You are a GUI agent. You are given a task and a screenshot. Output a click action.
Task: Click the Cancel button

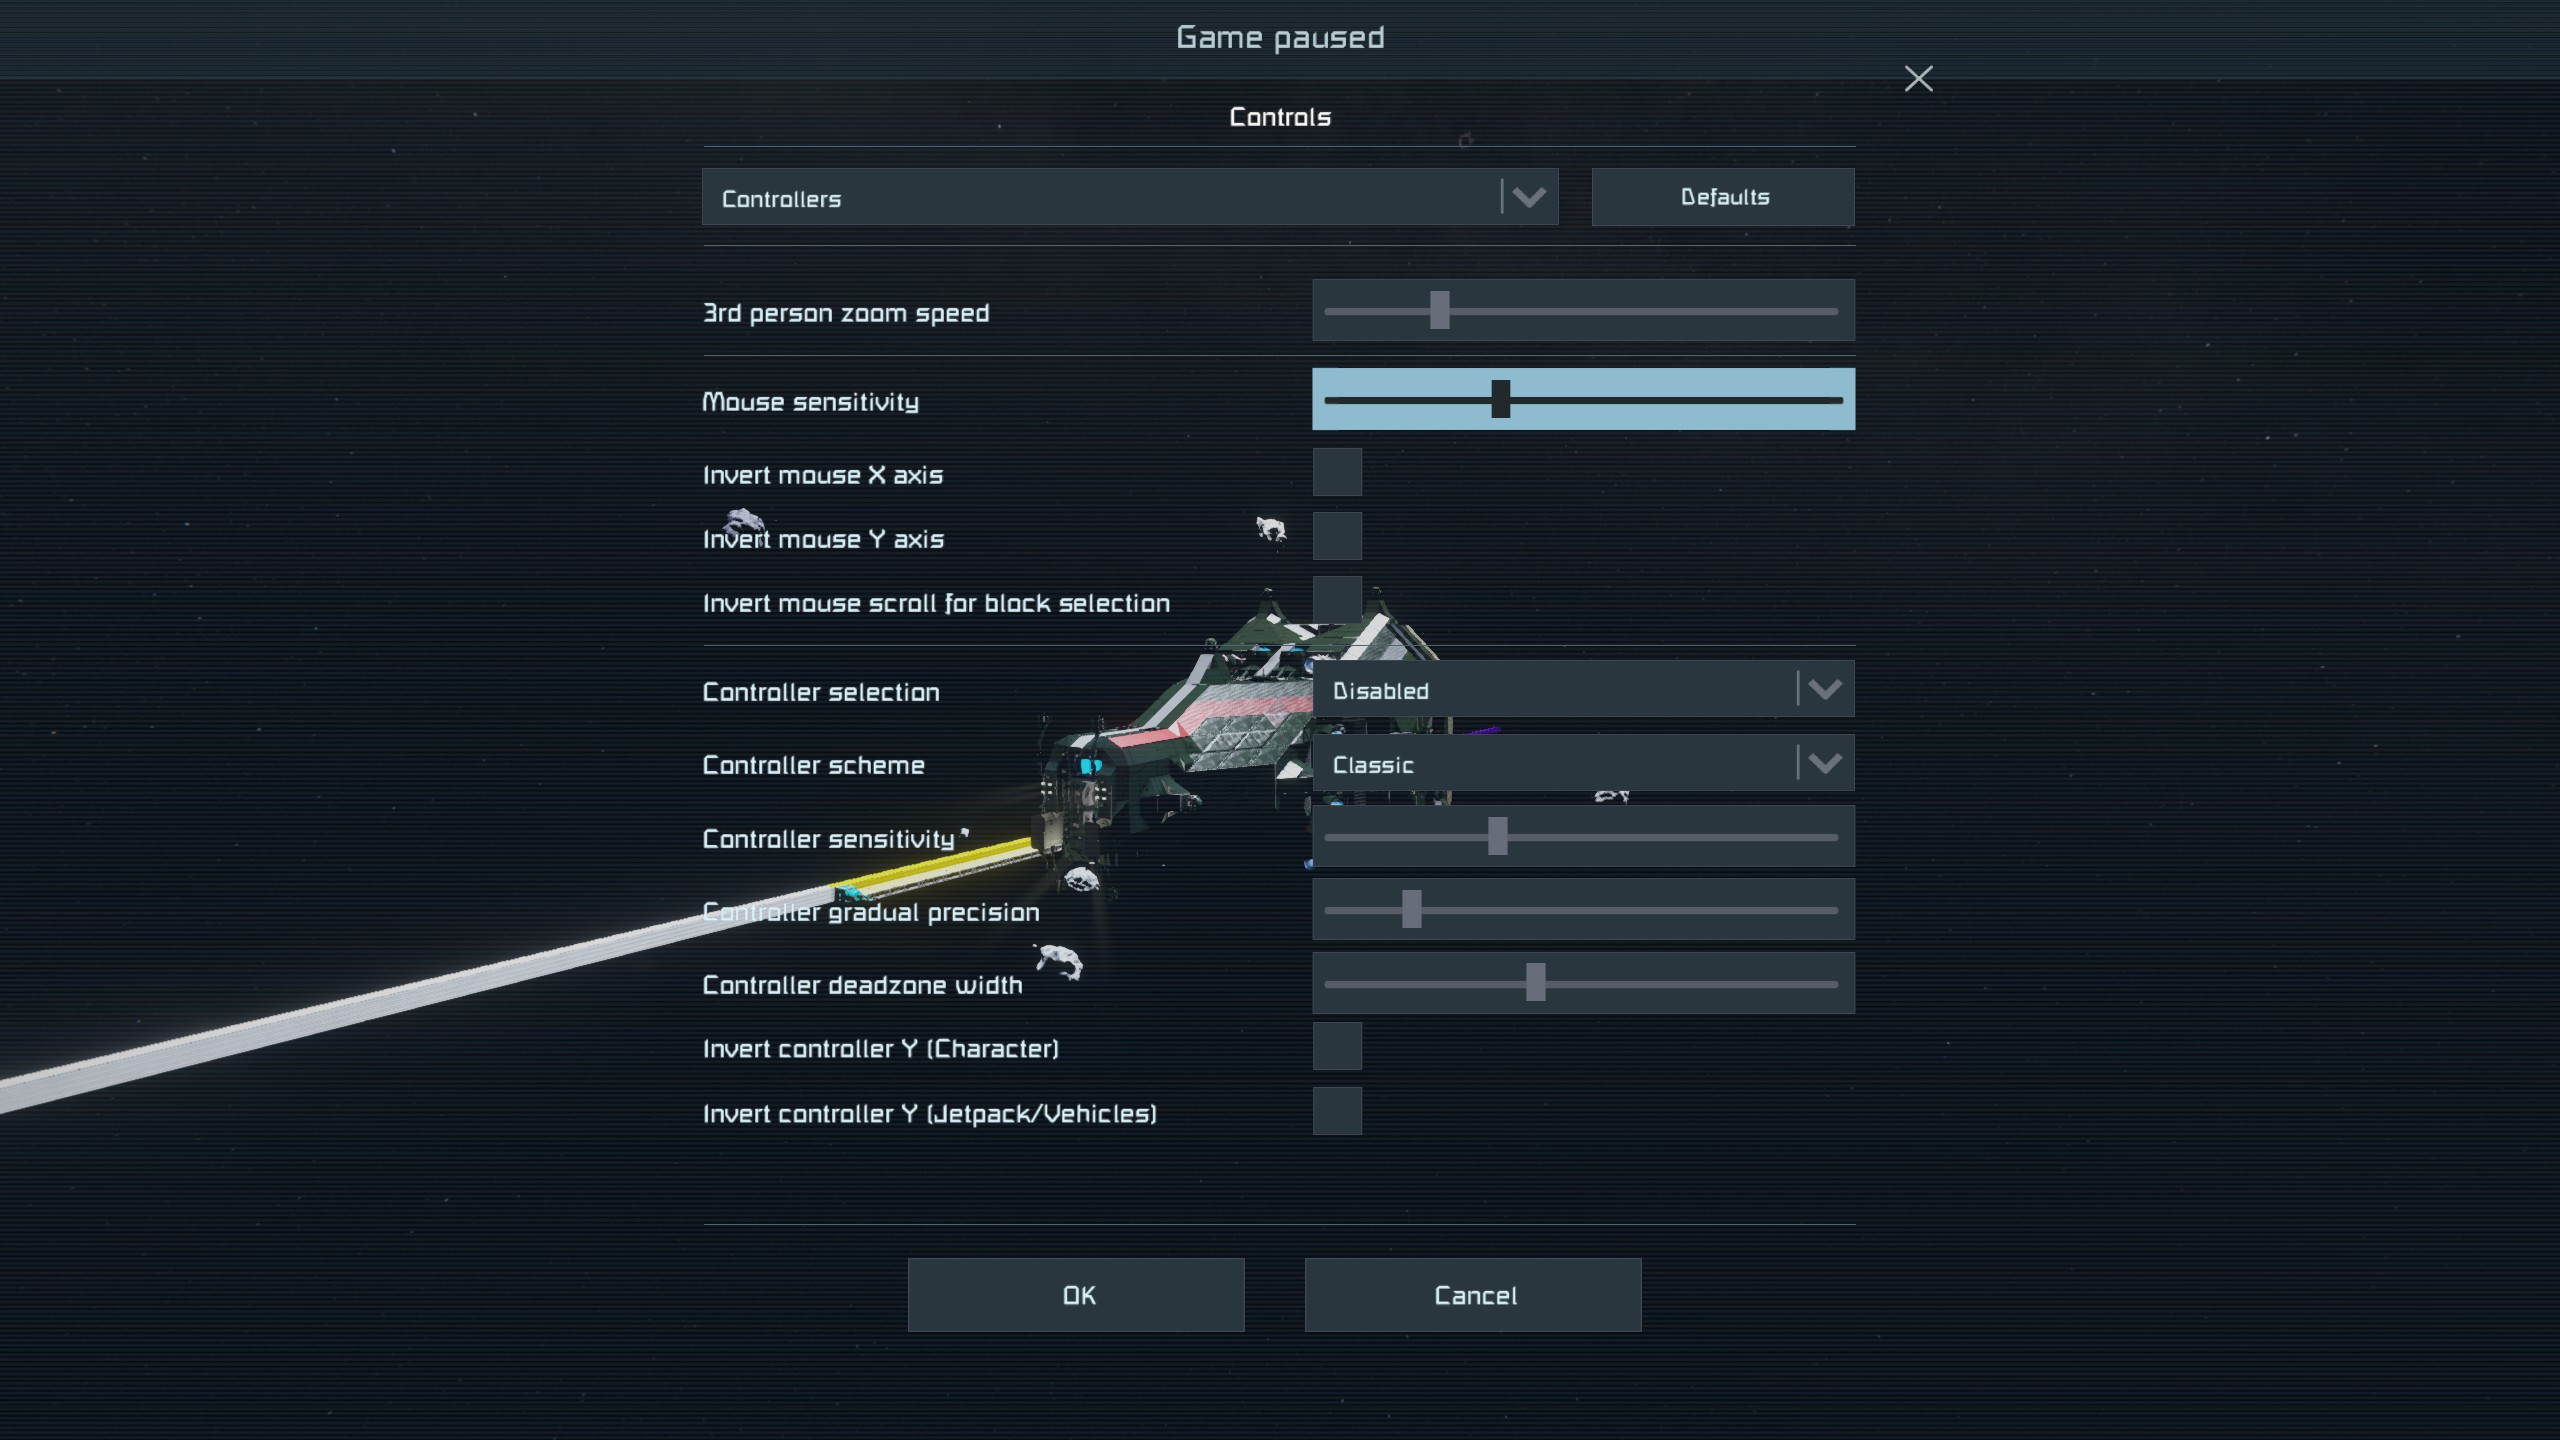1473,1295
